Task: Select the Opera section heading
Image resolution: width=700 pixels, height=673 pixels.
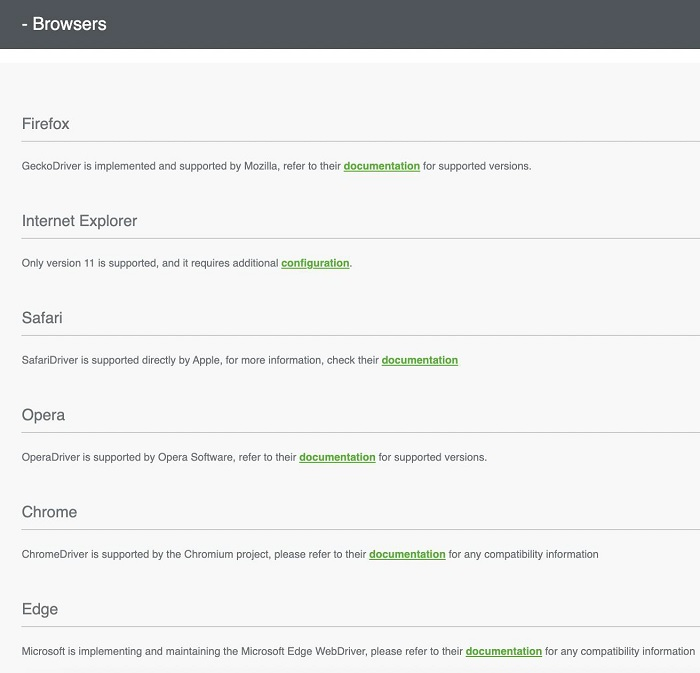Action: click(43, 415)
